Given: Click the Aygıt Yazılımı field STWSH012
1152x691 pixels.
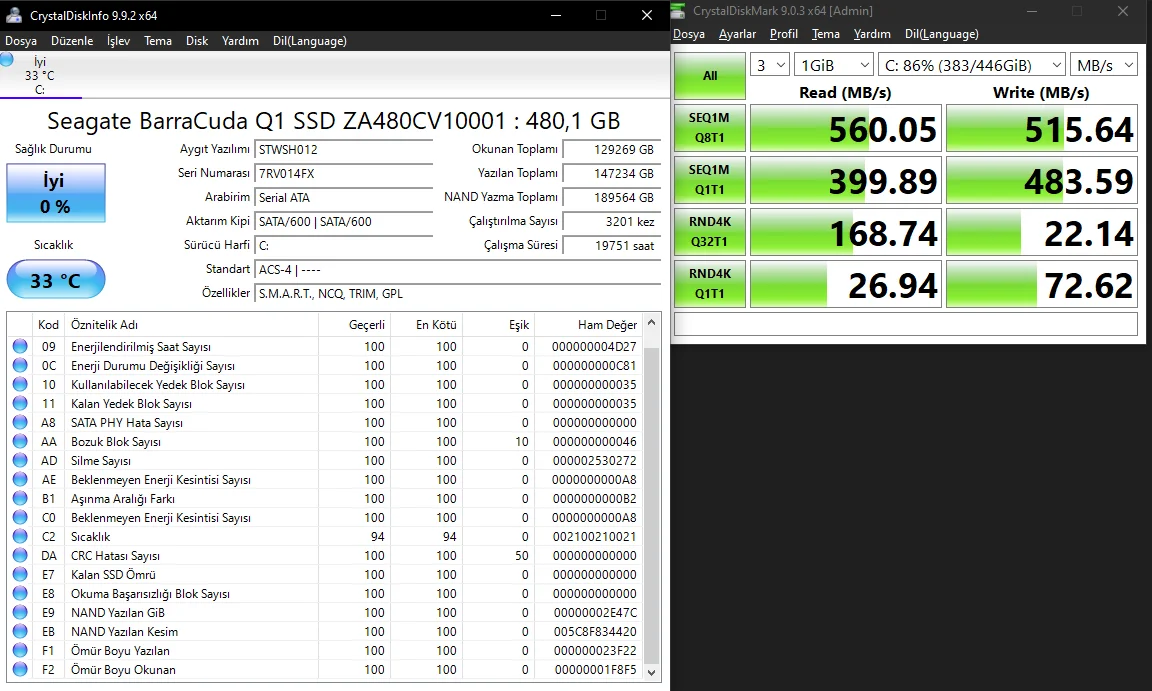Looking at the screenshot, I should tap(344, 150).
